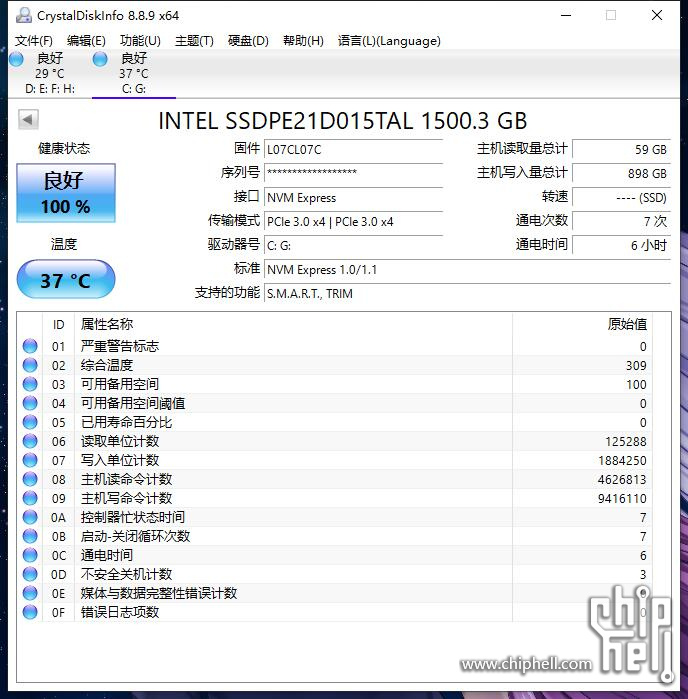688x699 pixels.
Task: Click the status icon of row 0A
Action: click(30, 517)
